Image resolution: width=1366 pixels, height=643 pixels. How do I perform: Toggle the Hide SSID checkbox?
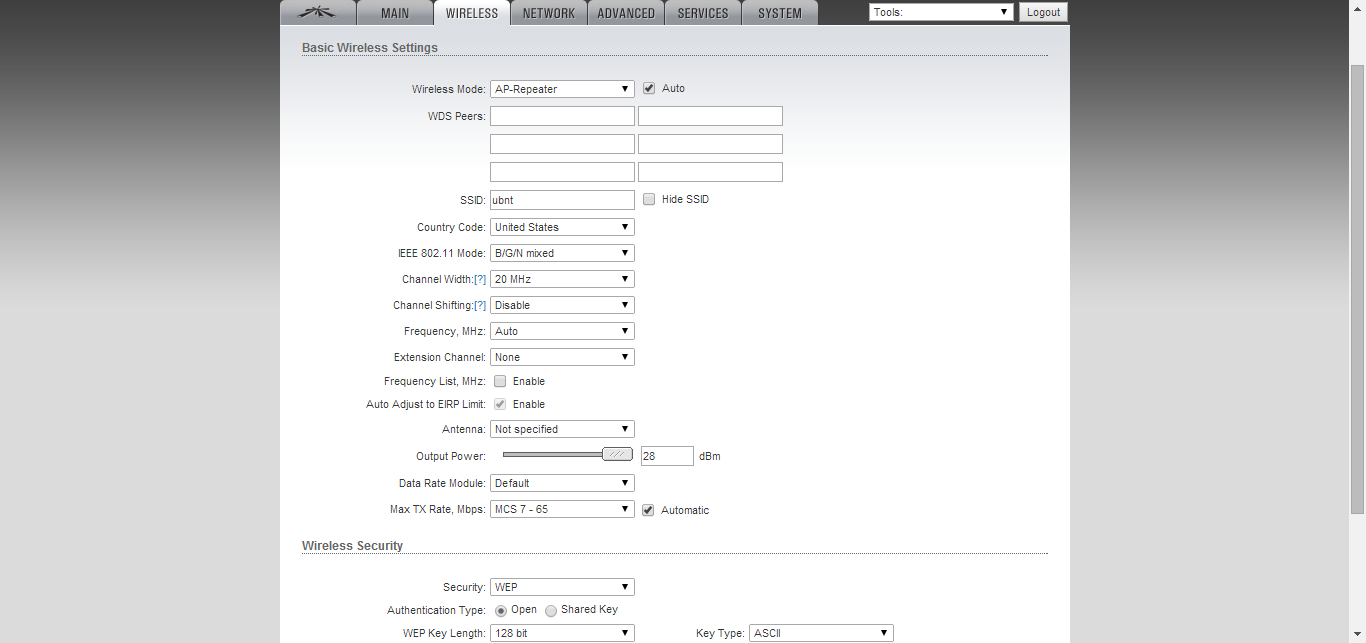click(649, 199)
